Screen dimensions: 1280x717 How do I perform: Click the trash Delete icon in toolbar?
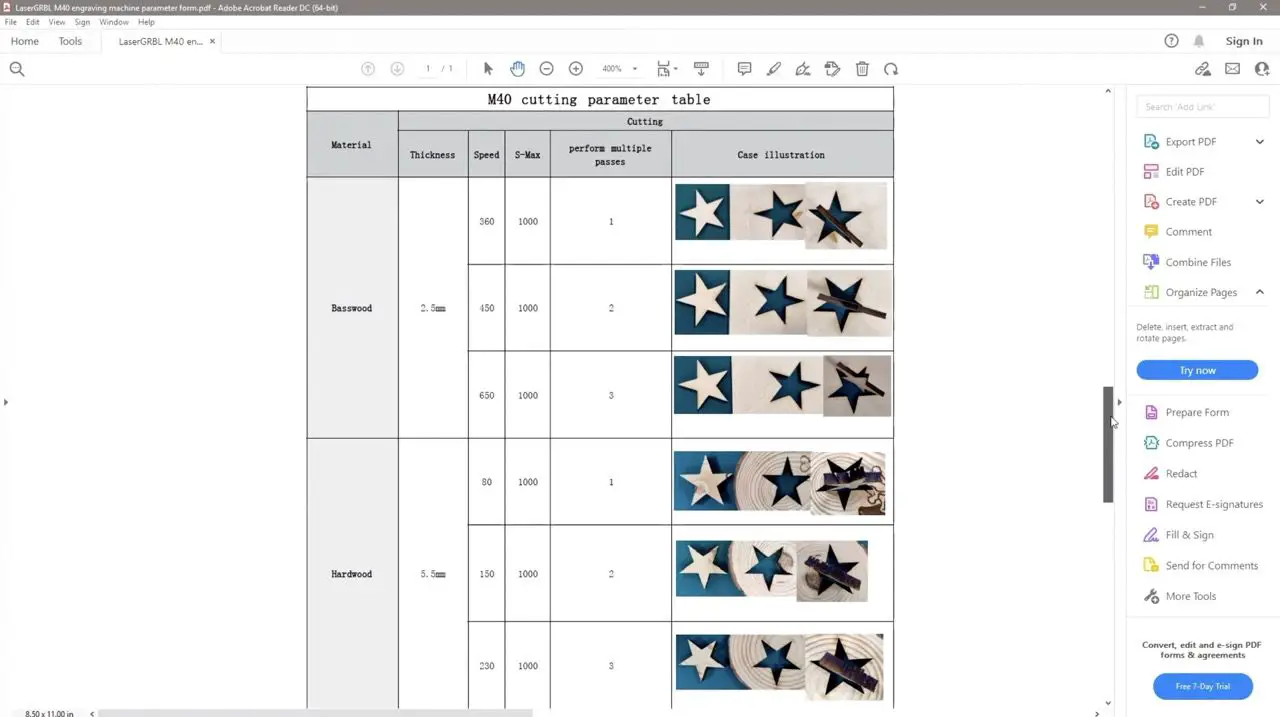(x=862, y=69)
